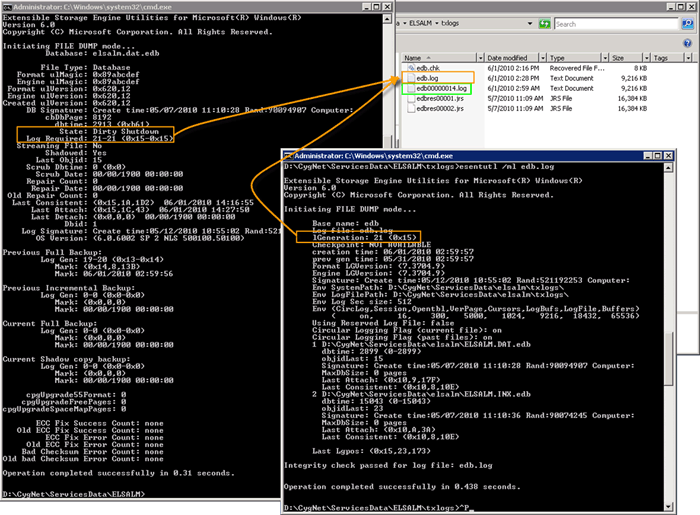Click 16,384 KB size of edbres00002.jrs
Screen dimensions: 700x515
[x=632, y=109]
